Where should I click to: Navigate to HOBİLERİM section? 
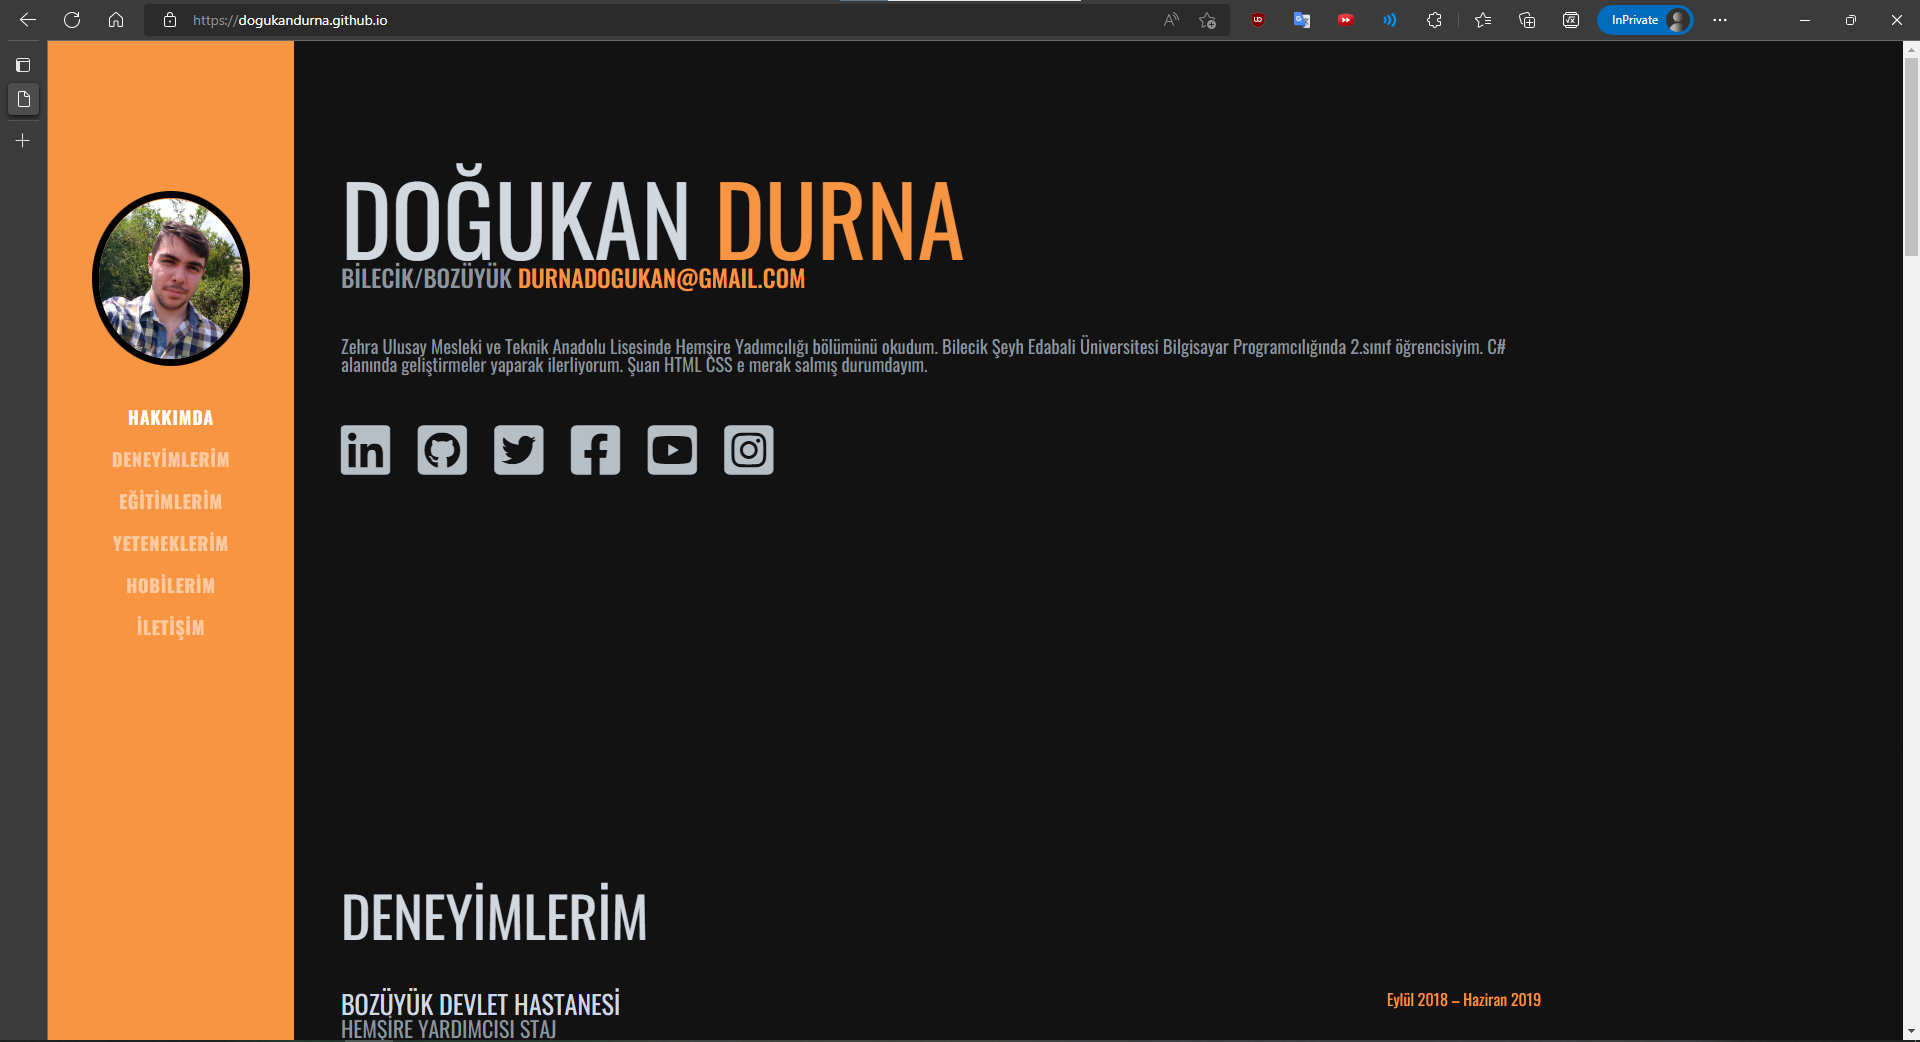pyautogui.click(x=171, y=586)
